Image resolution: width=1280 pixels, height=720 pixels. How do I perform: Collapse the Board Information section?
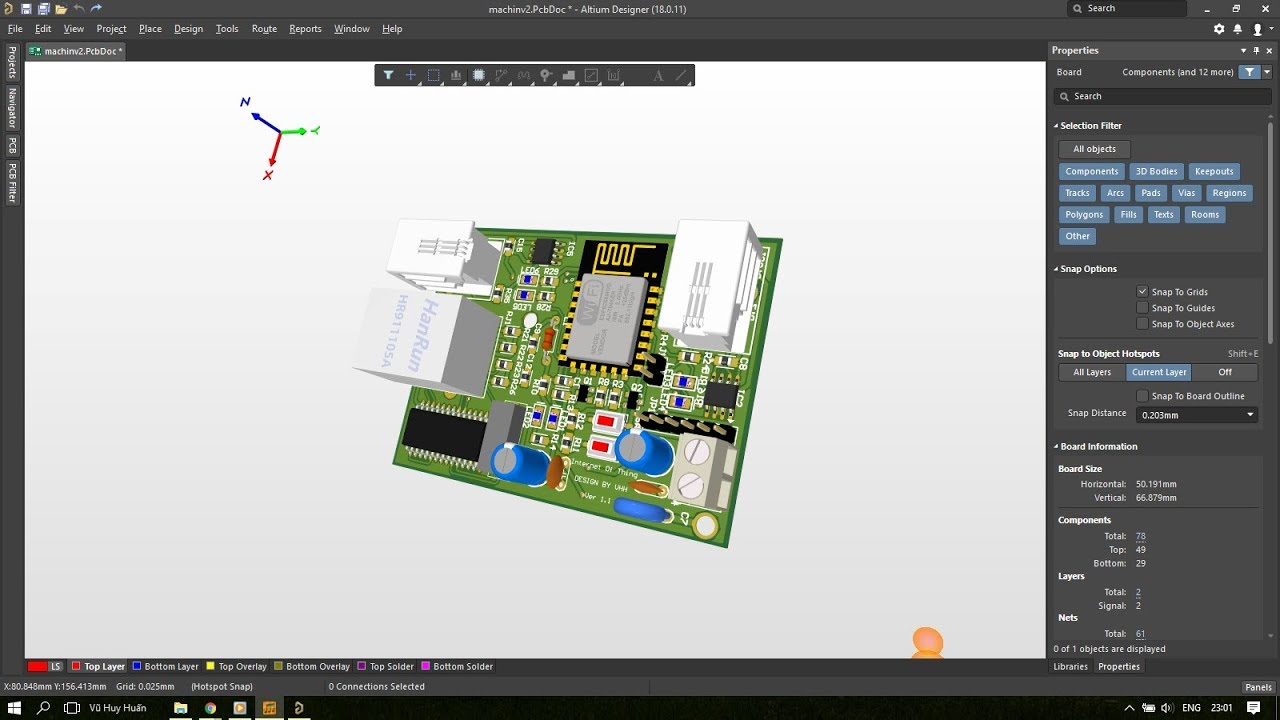click(x=1056, y=447)
